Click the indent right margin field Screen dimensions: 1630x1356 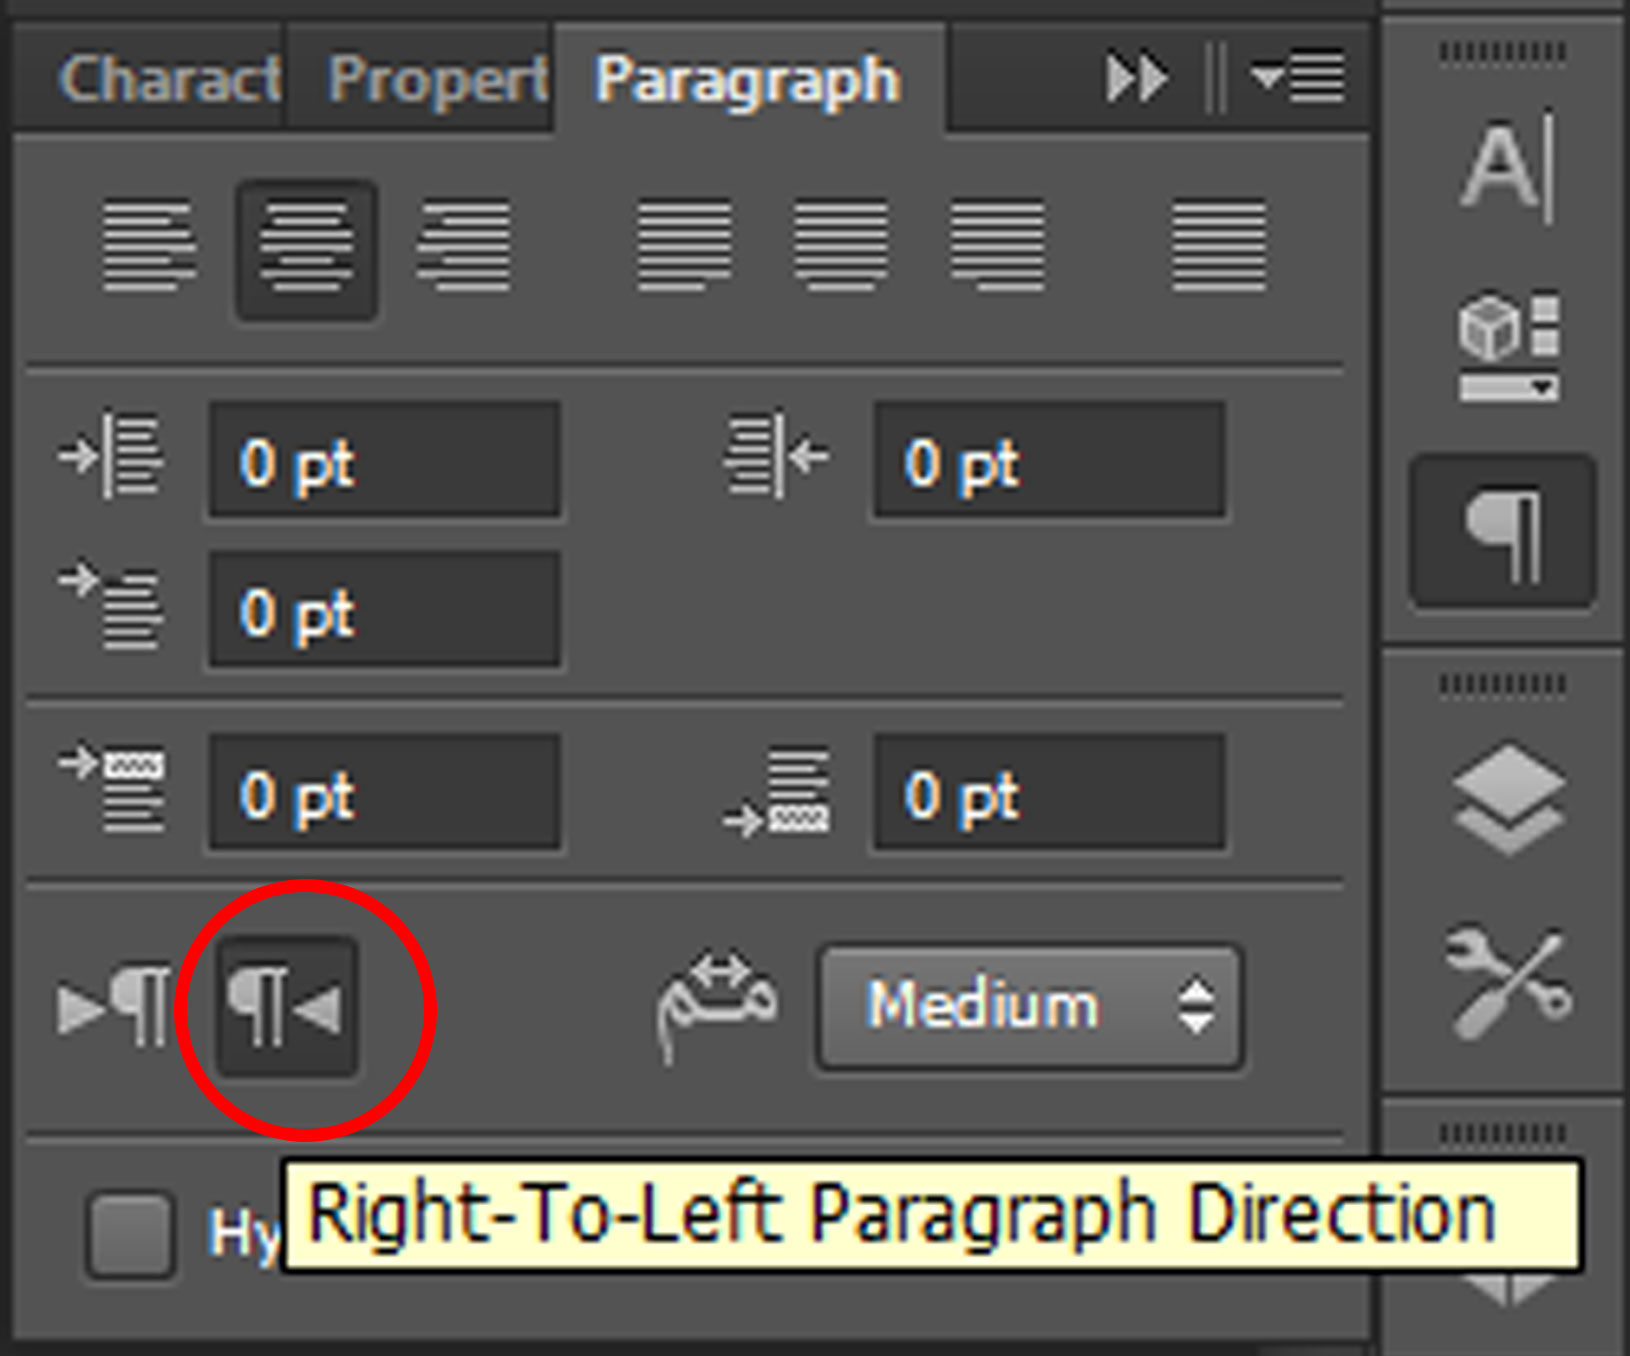1048,462
